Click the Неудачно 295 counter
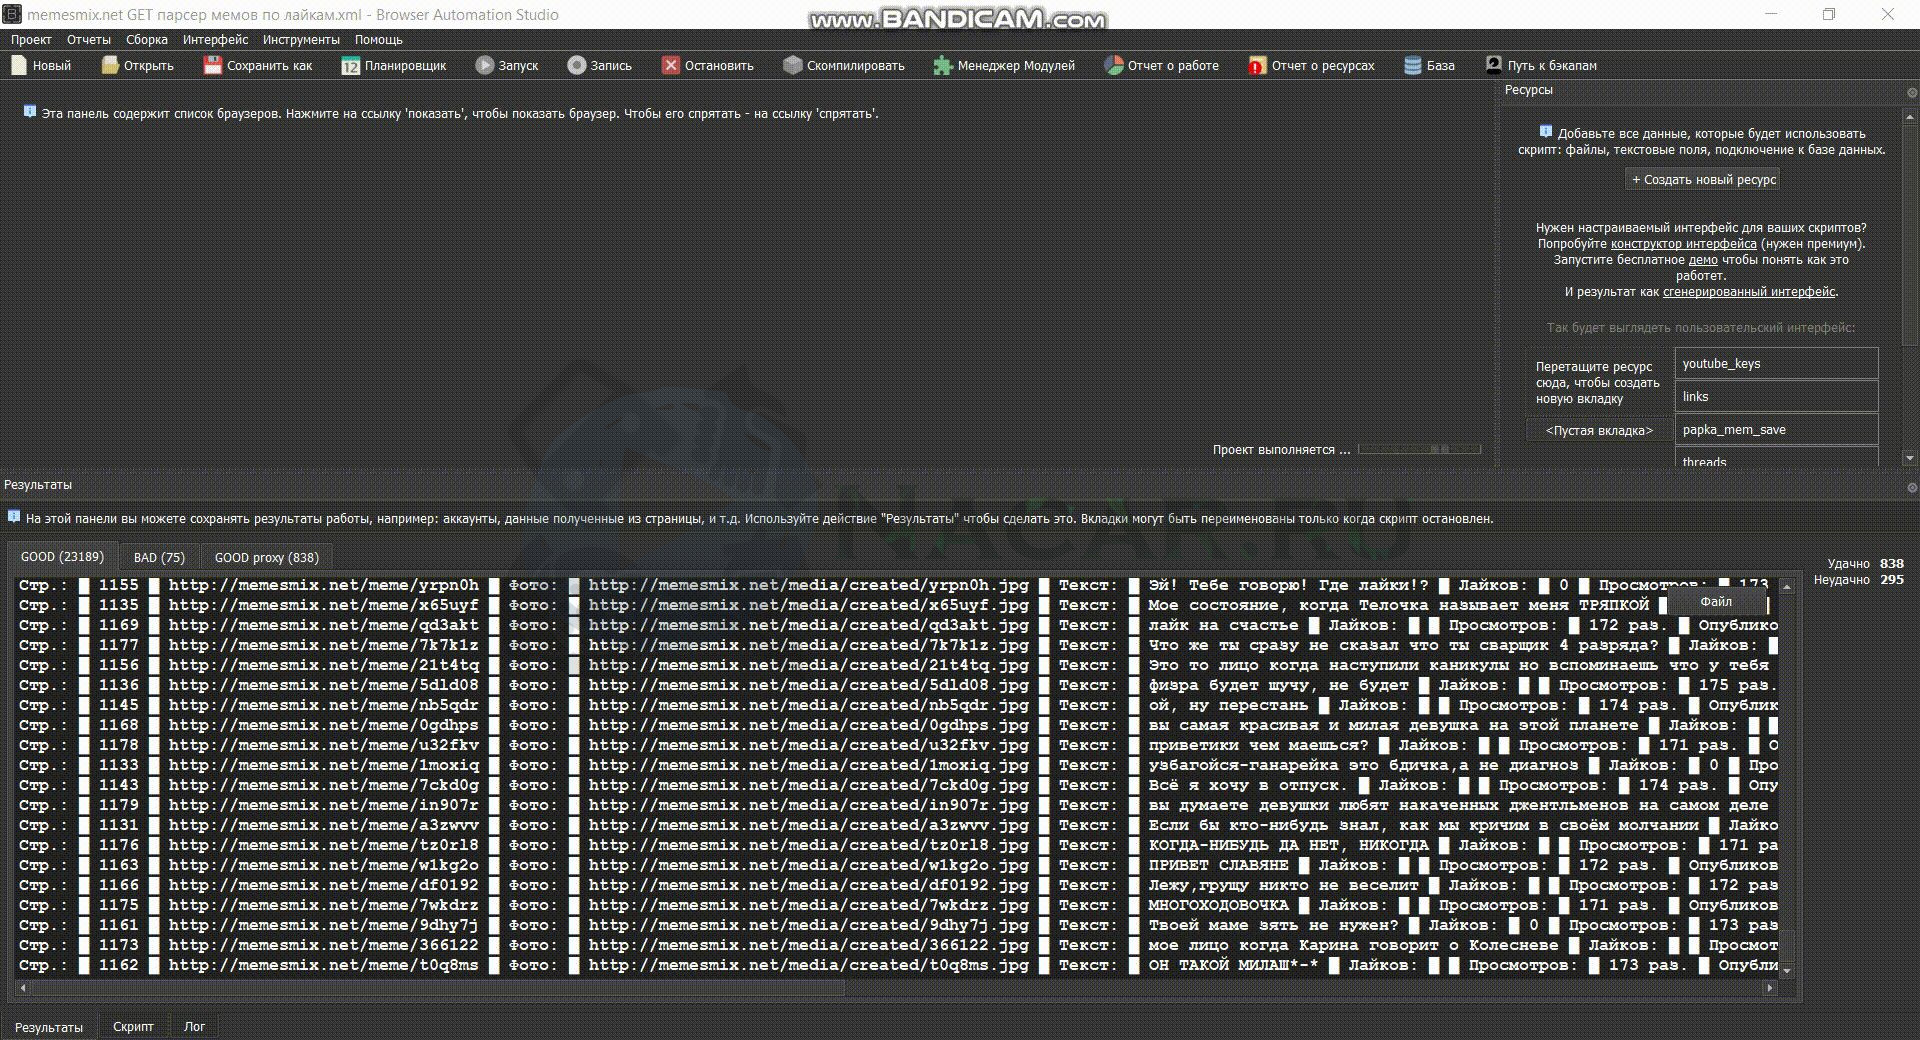1920x1040 pixels. (1859, 580)
